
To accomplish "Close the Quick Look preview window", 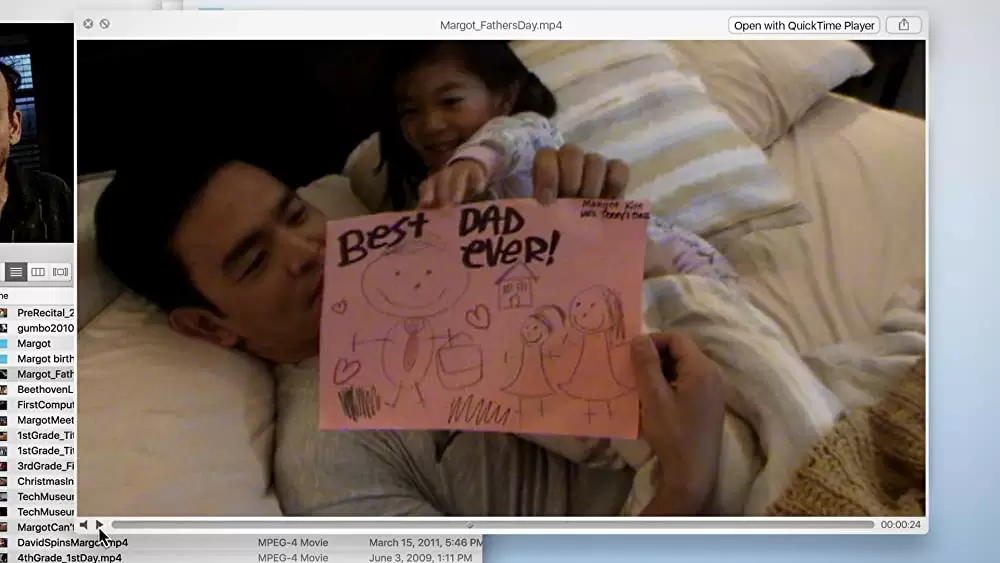I will (x=88, y=24).
